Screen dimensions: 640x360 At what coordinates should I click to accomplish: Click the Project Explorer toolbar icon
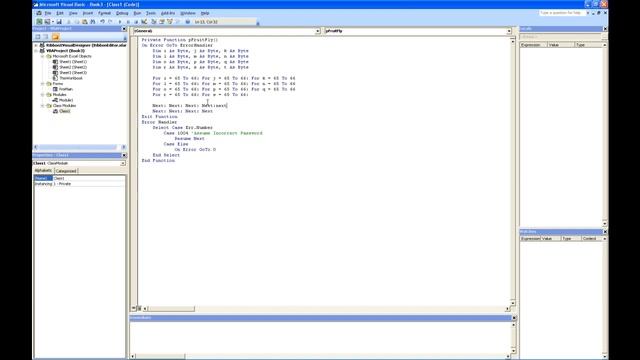tap(154, 22)
